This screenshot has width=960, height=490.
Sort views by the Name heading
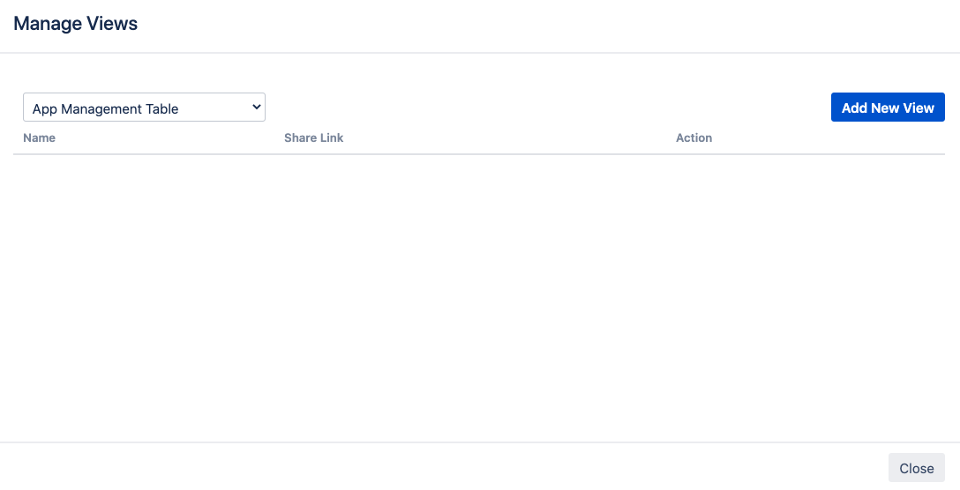(x=39, y=138)
